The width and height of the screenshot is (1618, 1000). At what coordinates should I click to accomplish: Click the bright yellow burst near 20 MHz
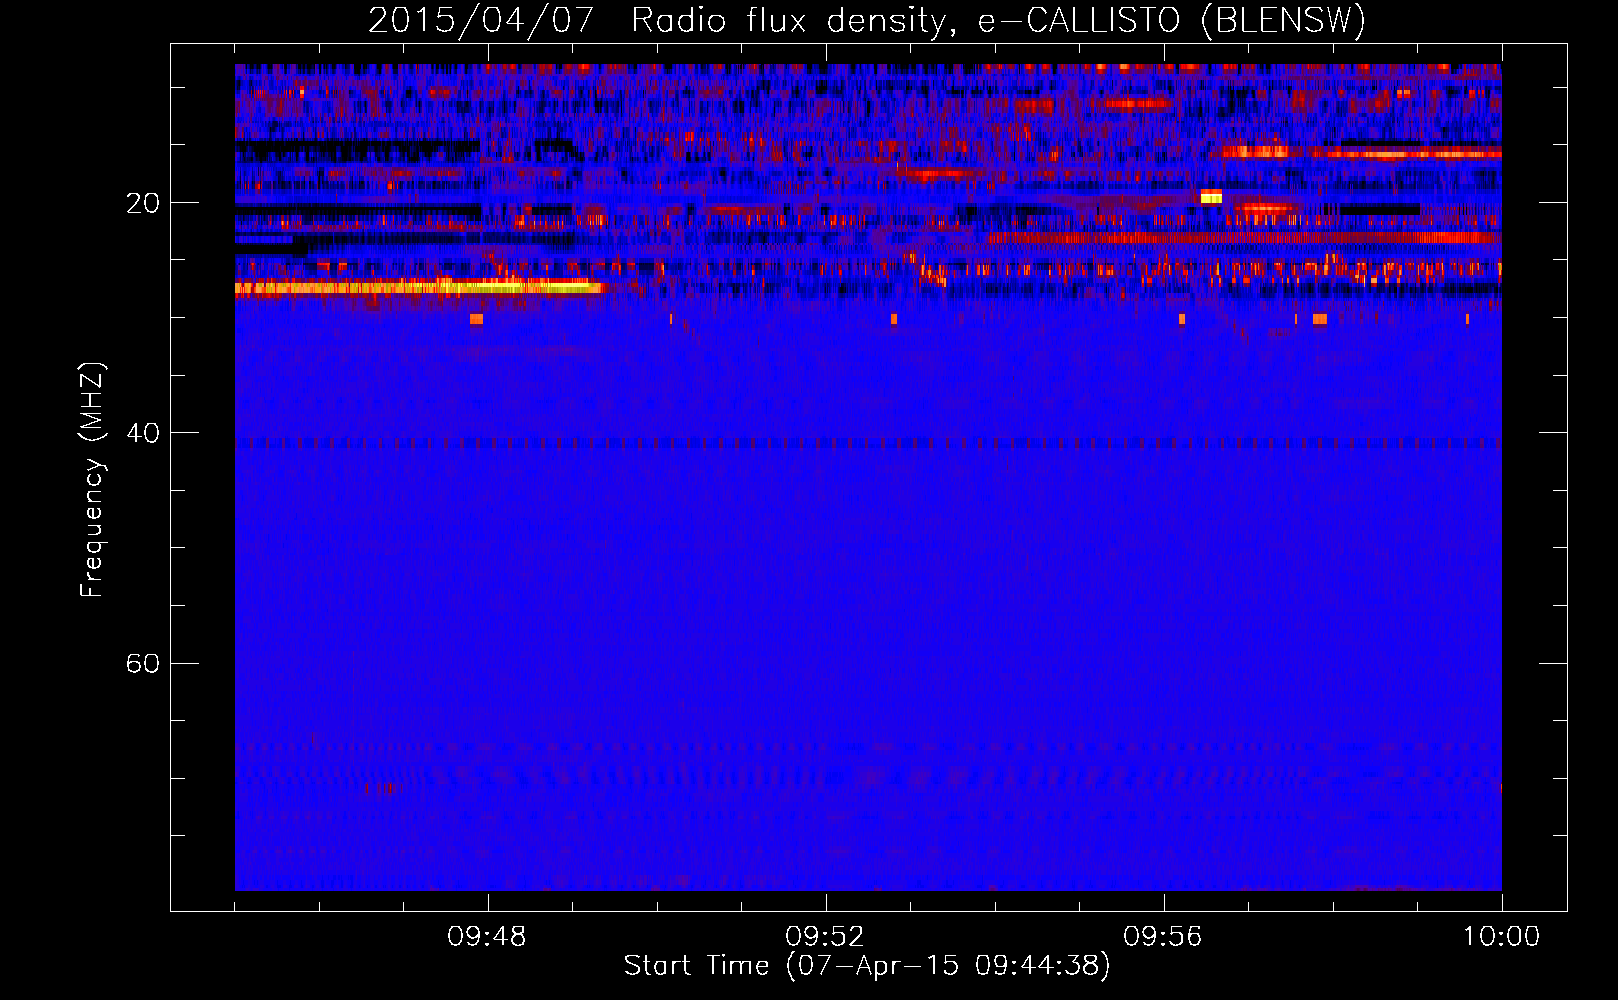tap(1211, 197)
